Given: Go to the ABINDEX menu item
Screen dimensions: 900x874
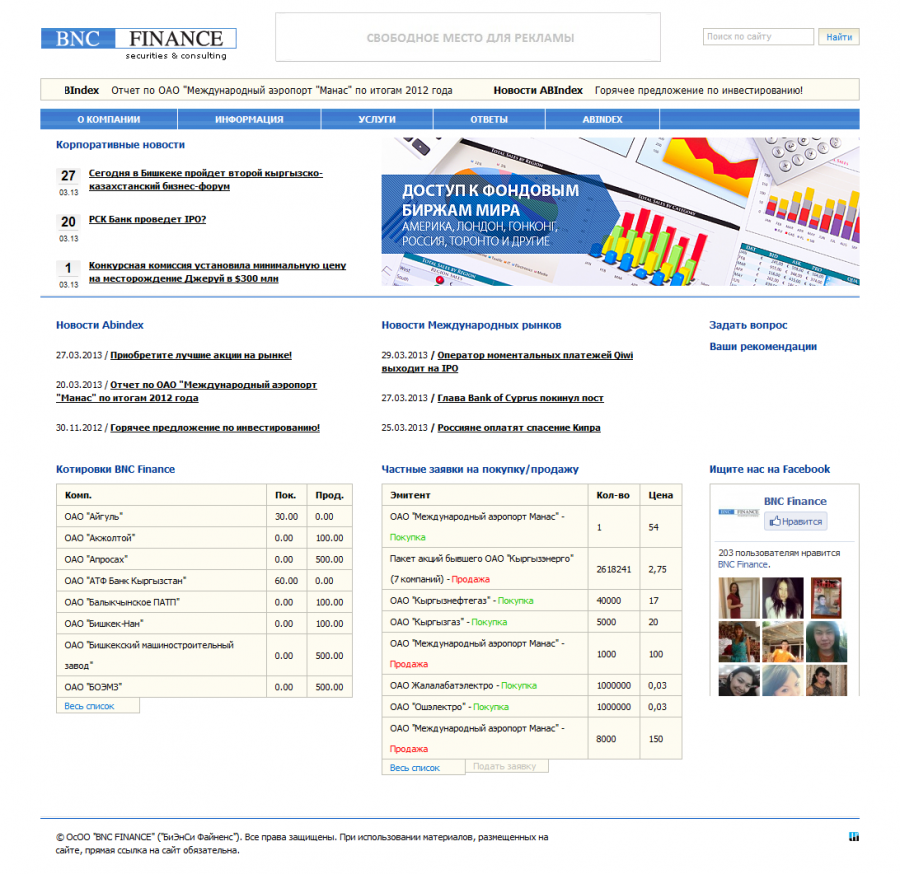Looking at the screenshot, I should tap(602, 119).
